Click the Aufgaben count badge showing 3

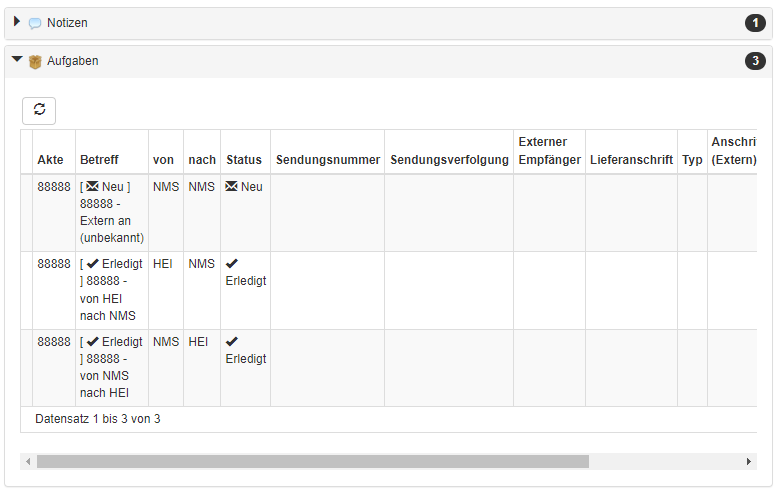[755, 61]
